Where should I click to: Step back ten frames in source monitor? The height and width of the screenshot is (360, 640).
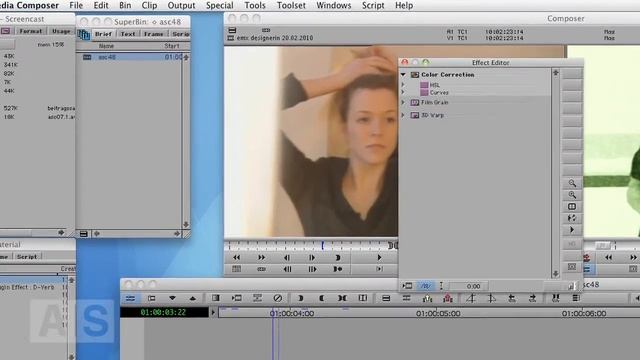coord(287,269)
